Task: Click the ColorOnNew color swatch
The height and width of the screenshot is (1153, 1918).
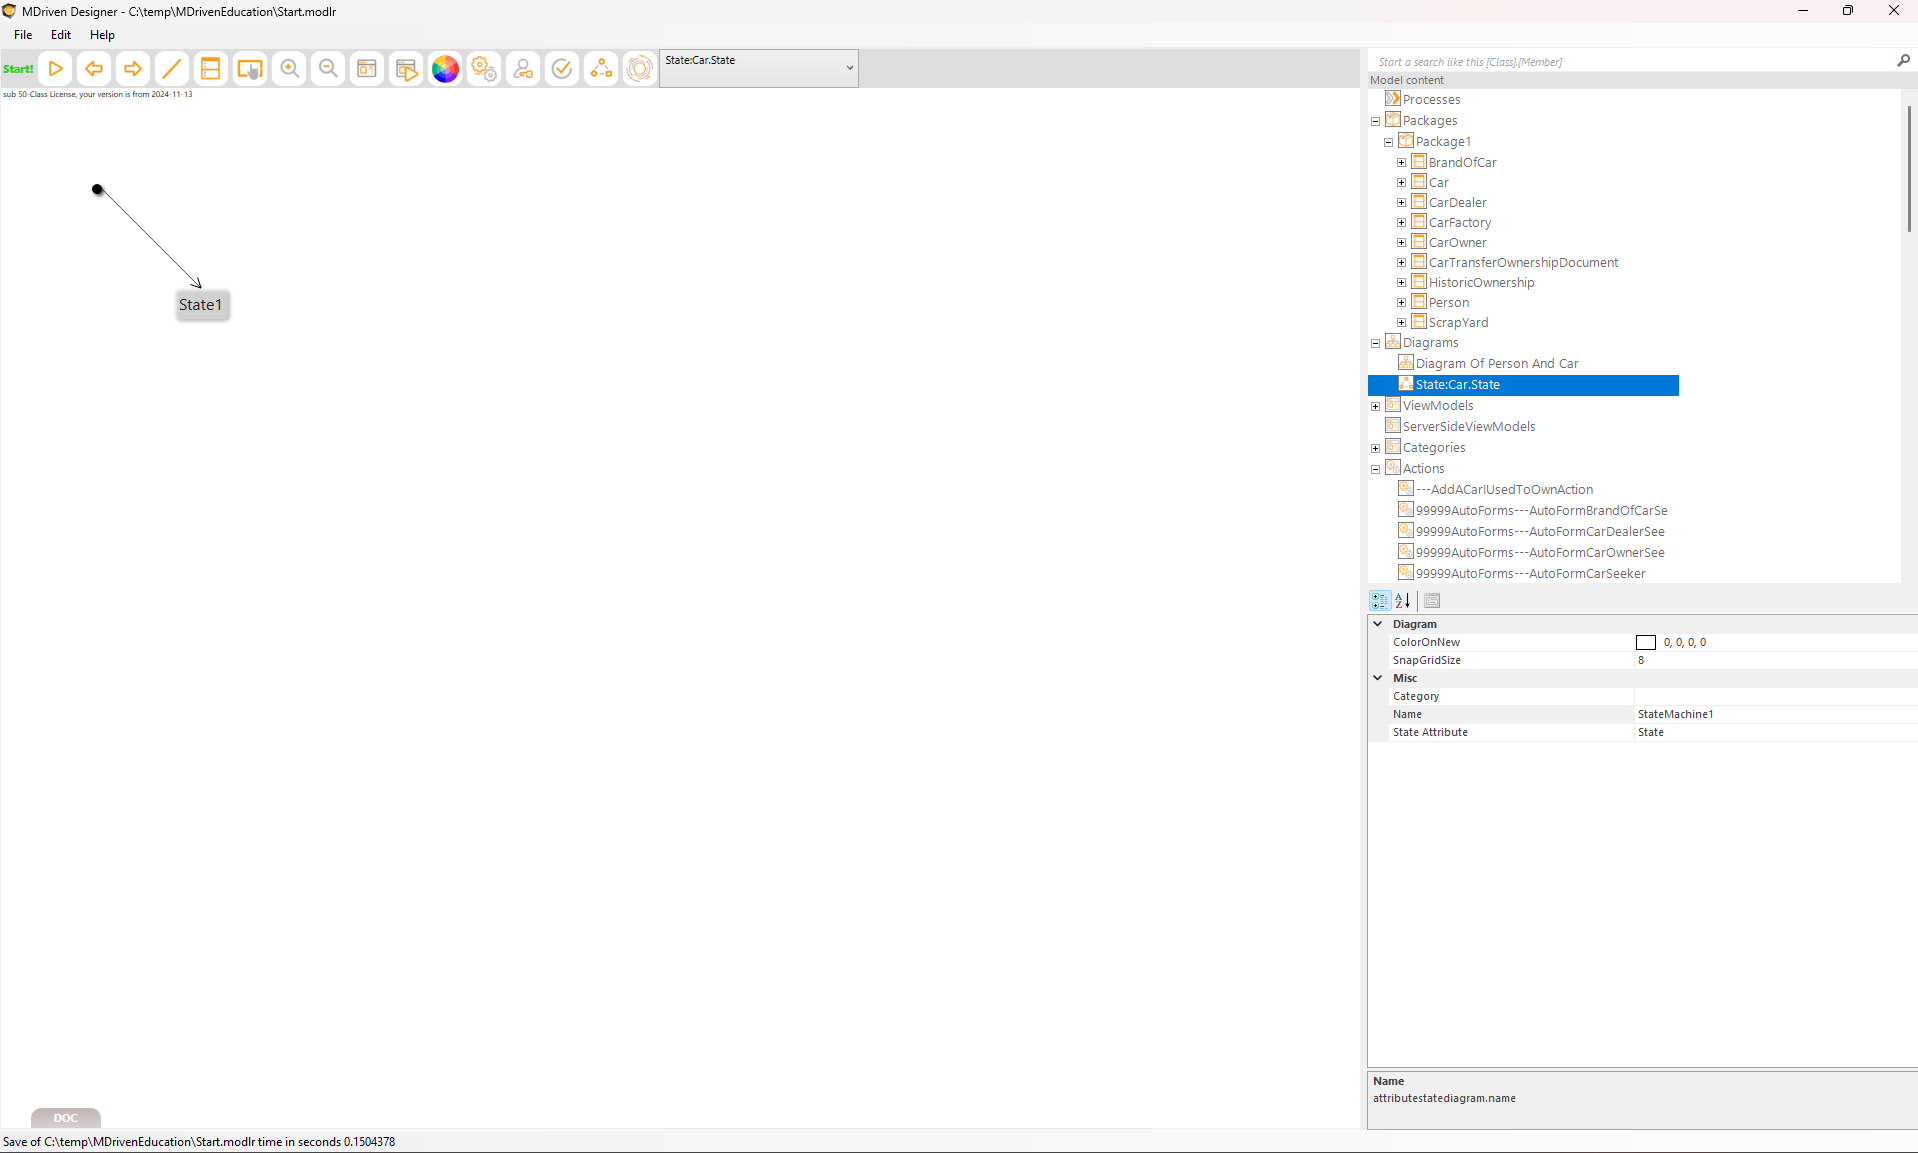Action: [1645, 643]
